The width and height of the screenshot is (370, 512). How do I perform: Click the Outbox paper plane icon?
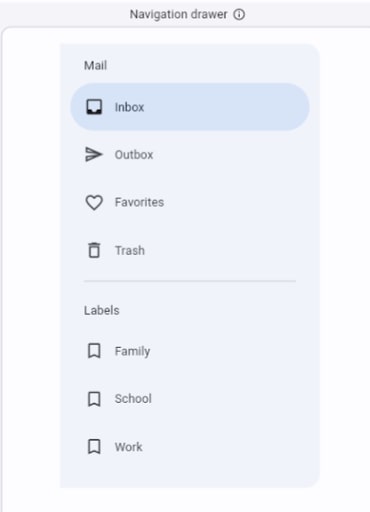click(94, 154)
